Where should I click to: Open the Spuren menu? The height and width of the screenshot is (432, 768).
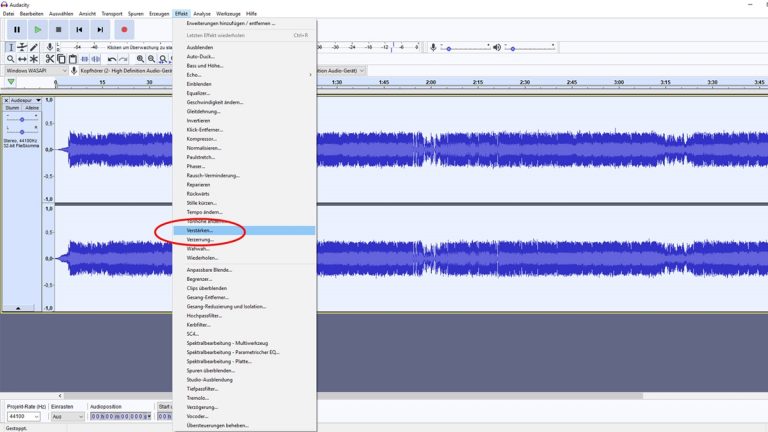point(136,14)
